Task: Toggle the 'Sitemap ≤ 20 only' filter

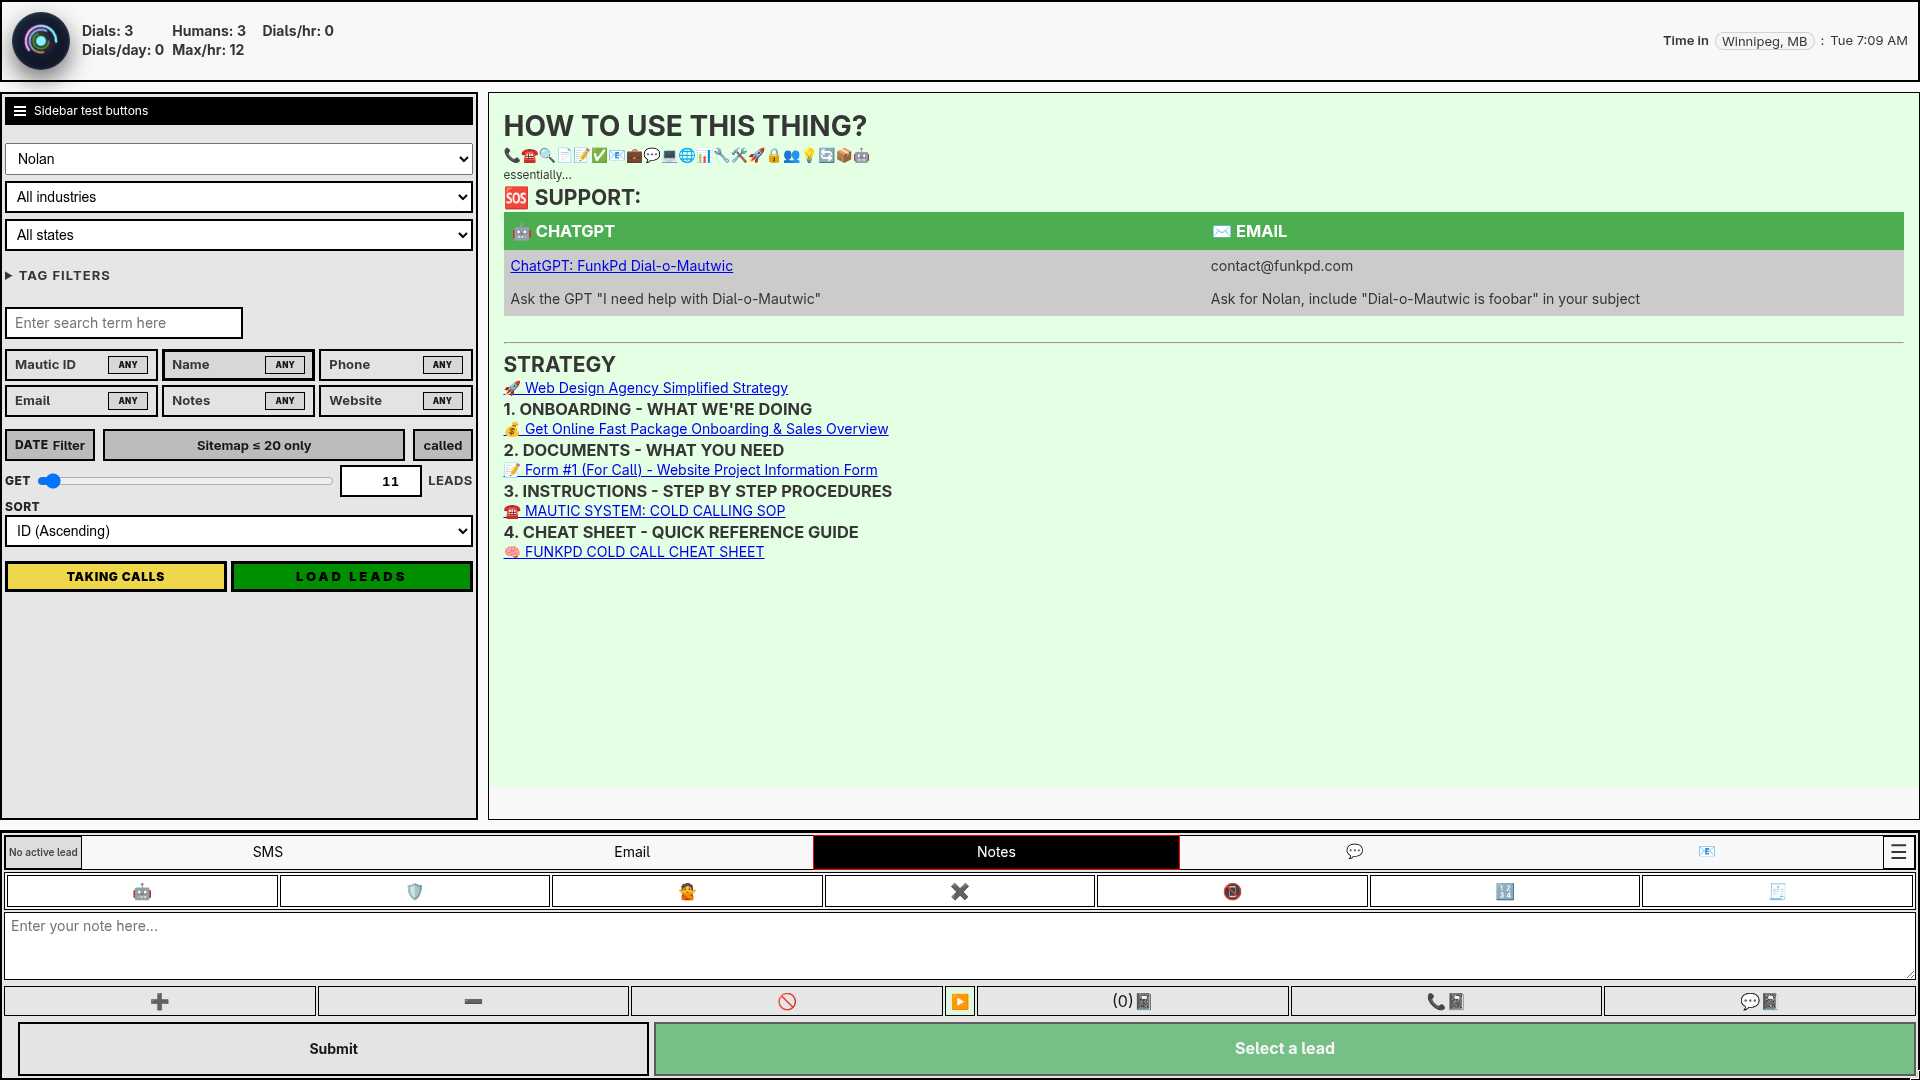Action: (254, 445)
